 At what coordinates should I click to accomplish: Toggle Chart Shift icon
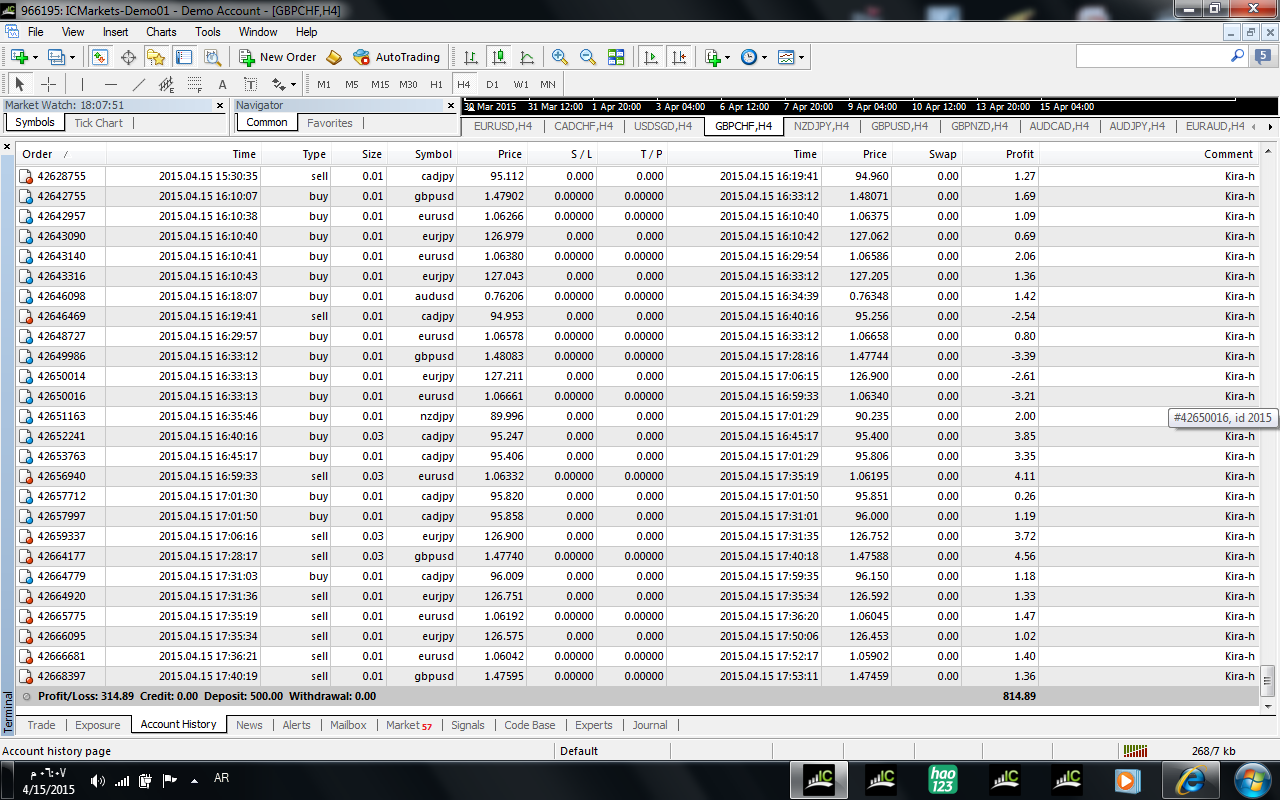point(679,57)
